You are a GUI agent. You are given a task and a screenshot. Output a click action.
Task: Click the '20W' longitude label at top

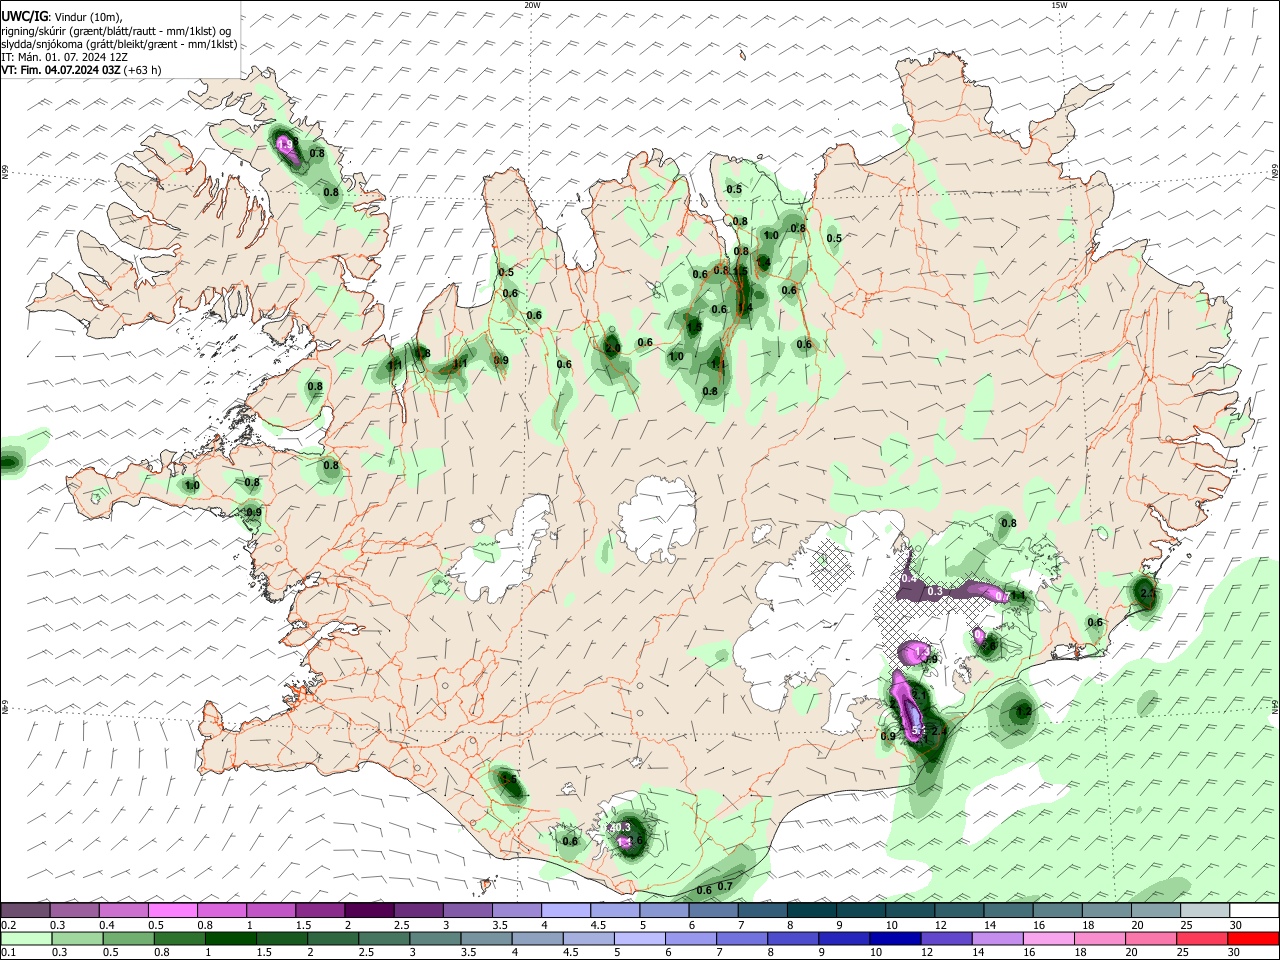pyautogui.click(x=532, y=5)
